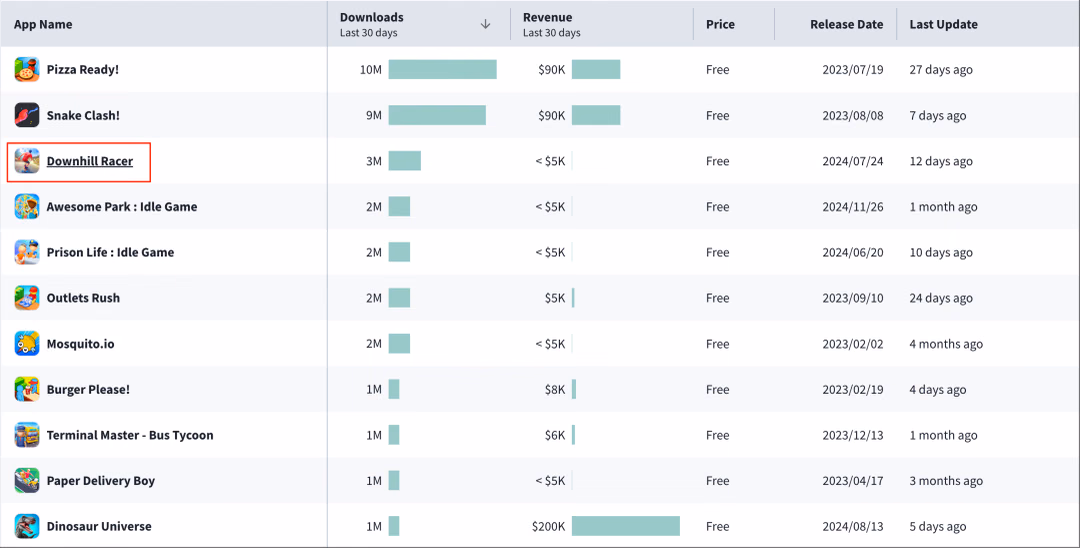Click release date 2024/06/20
Viewport: 1080px width, 548px height.
point(853,252)
